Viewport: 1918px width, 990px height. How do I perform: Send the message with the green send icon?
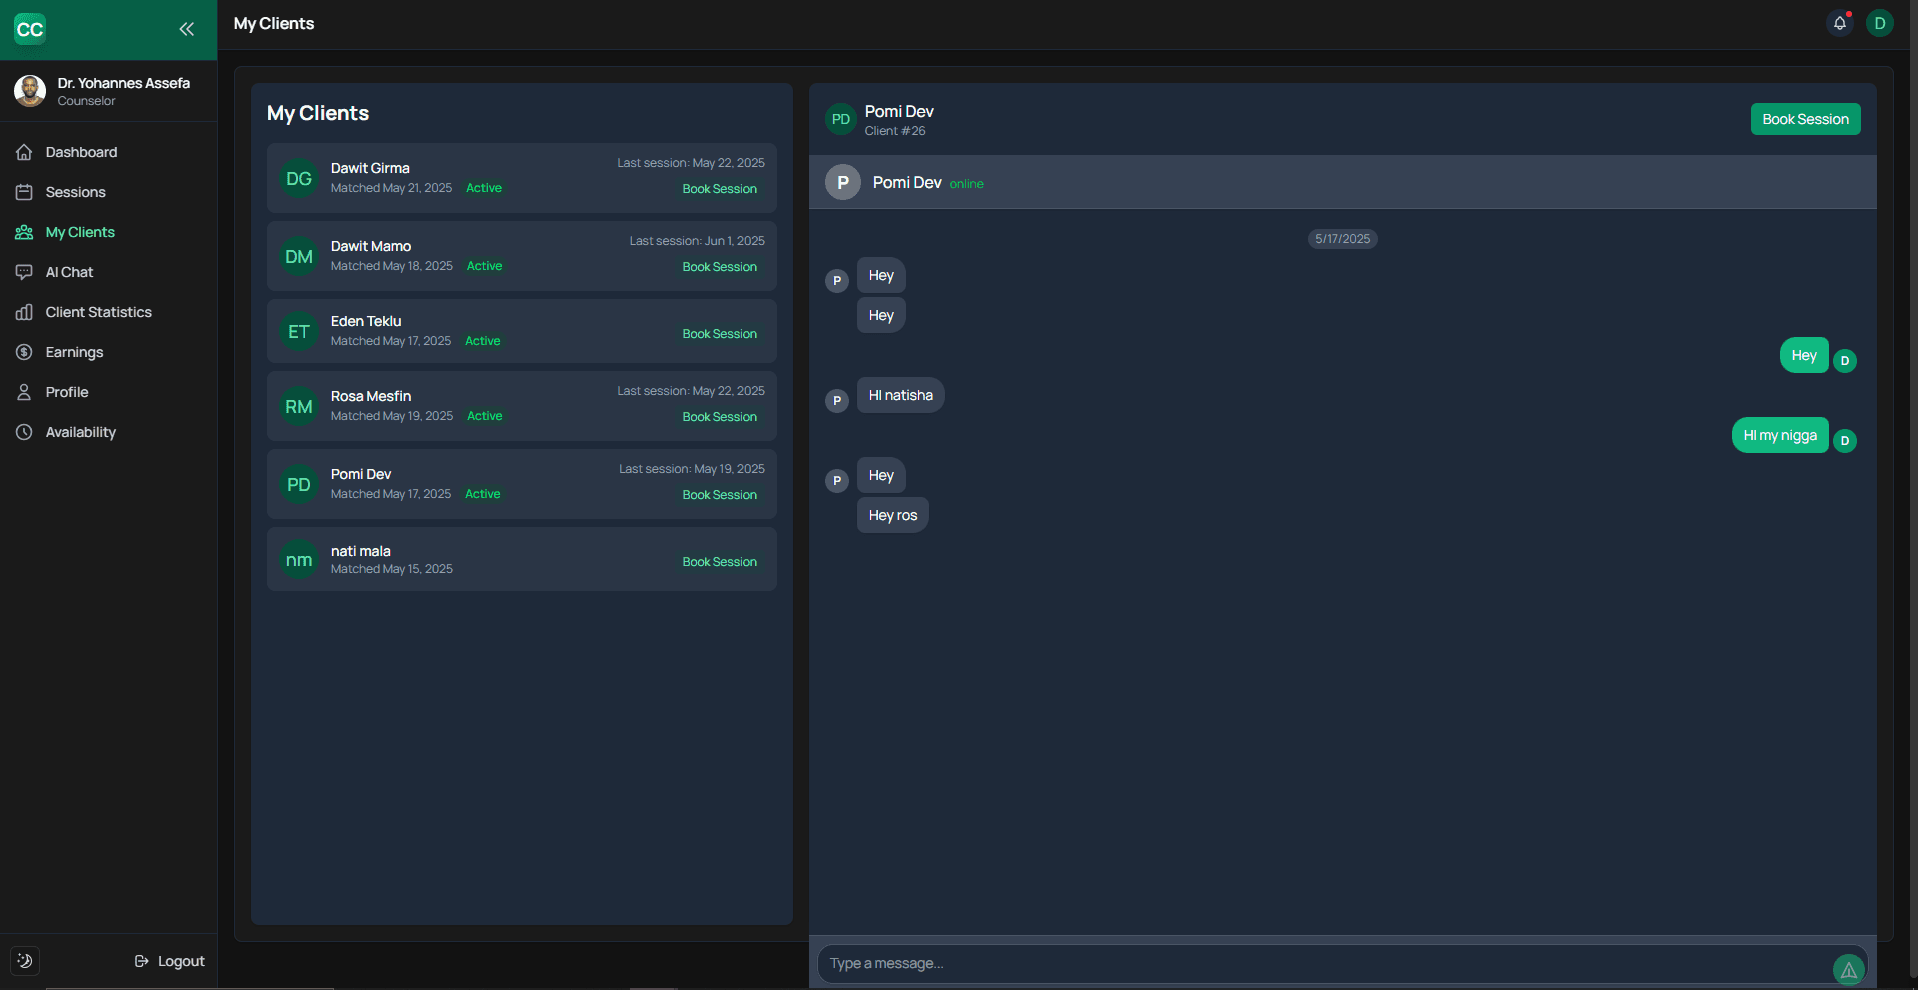1848,968
